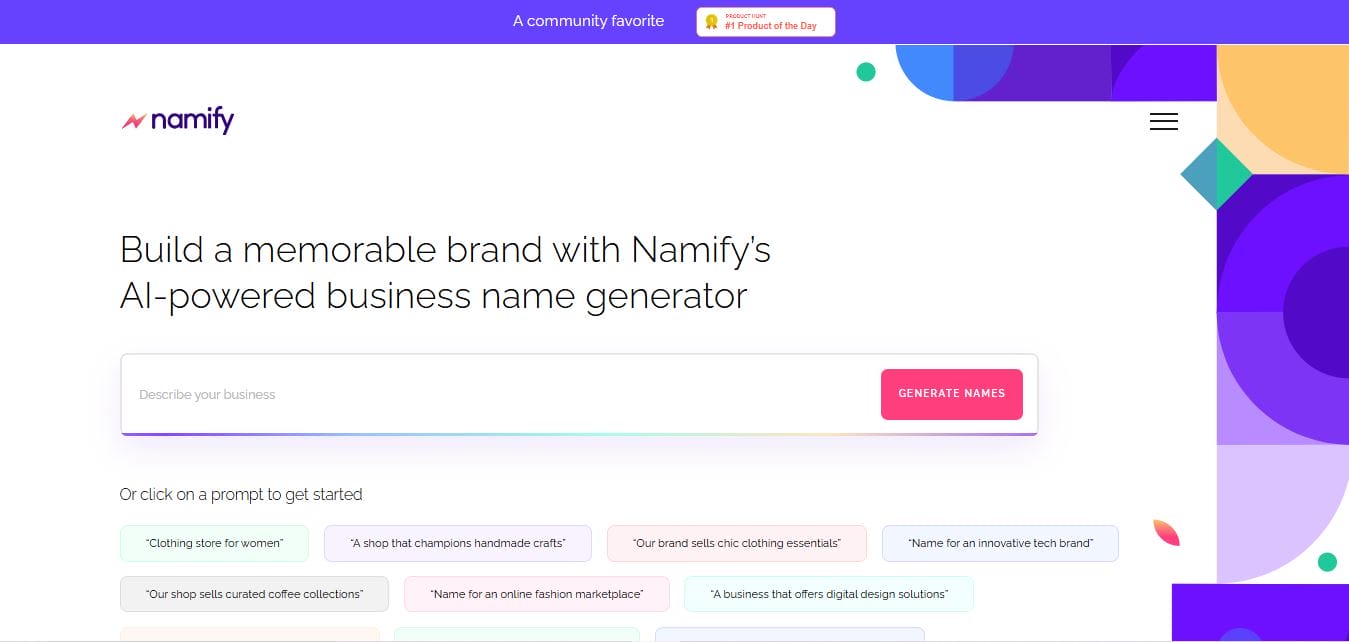Click the "A community favorite" banner text
Viewport: 1349px width, 642px height.
click(x=588, y=20)
